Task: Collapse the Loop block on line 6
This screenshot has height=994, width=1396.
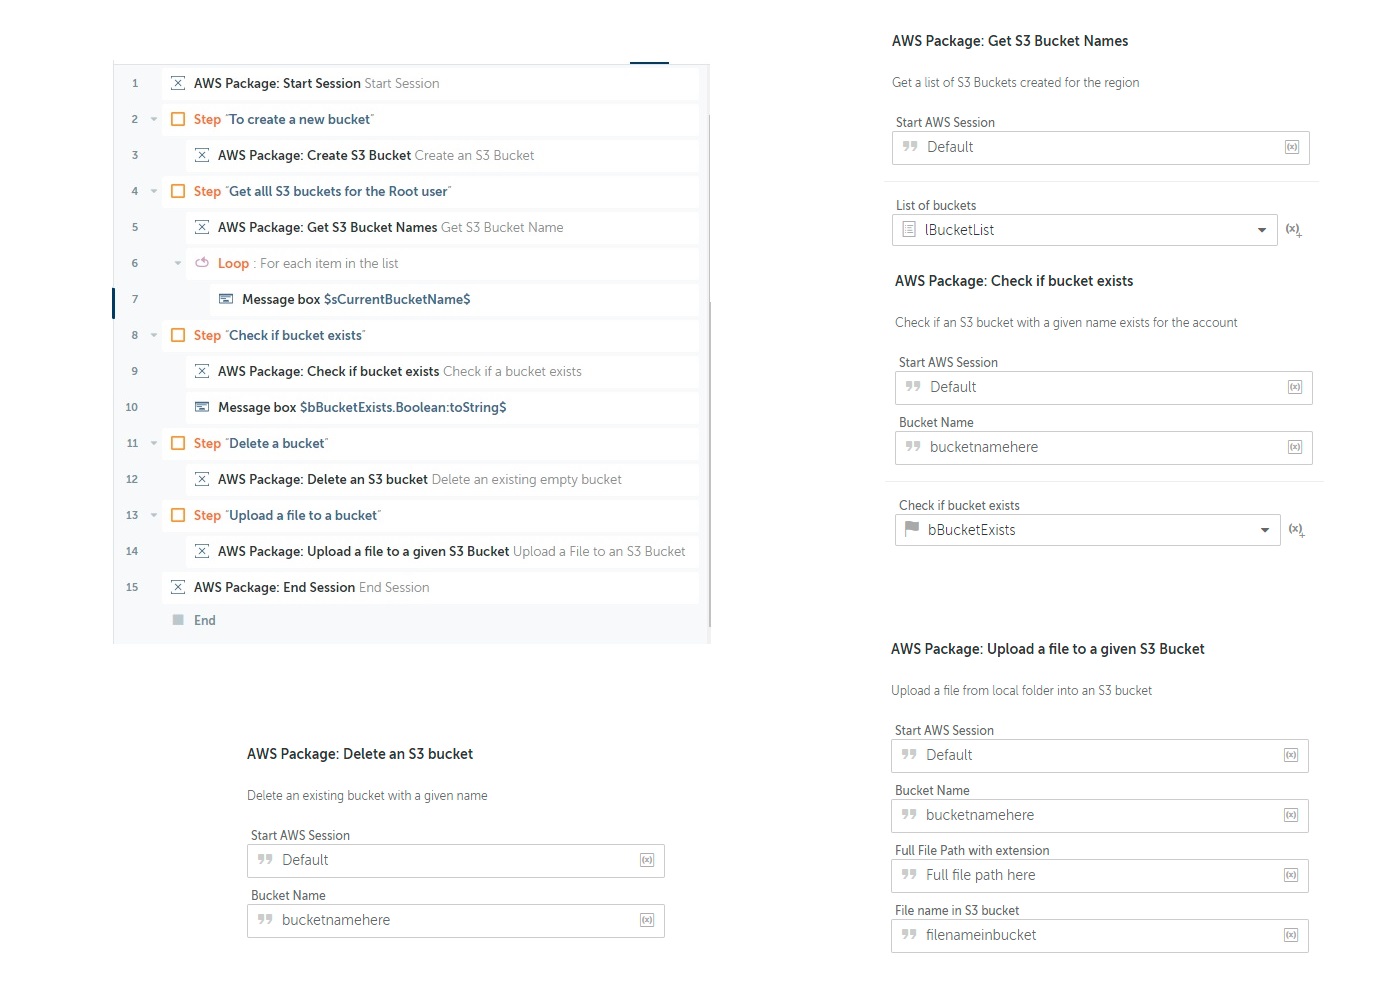Action: [178, 263]
